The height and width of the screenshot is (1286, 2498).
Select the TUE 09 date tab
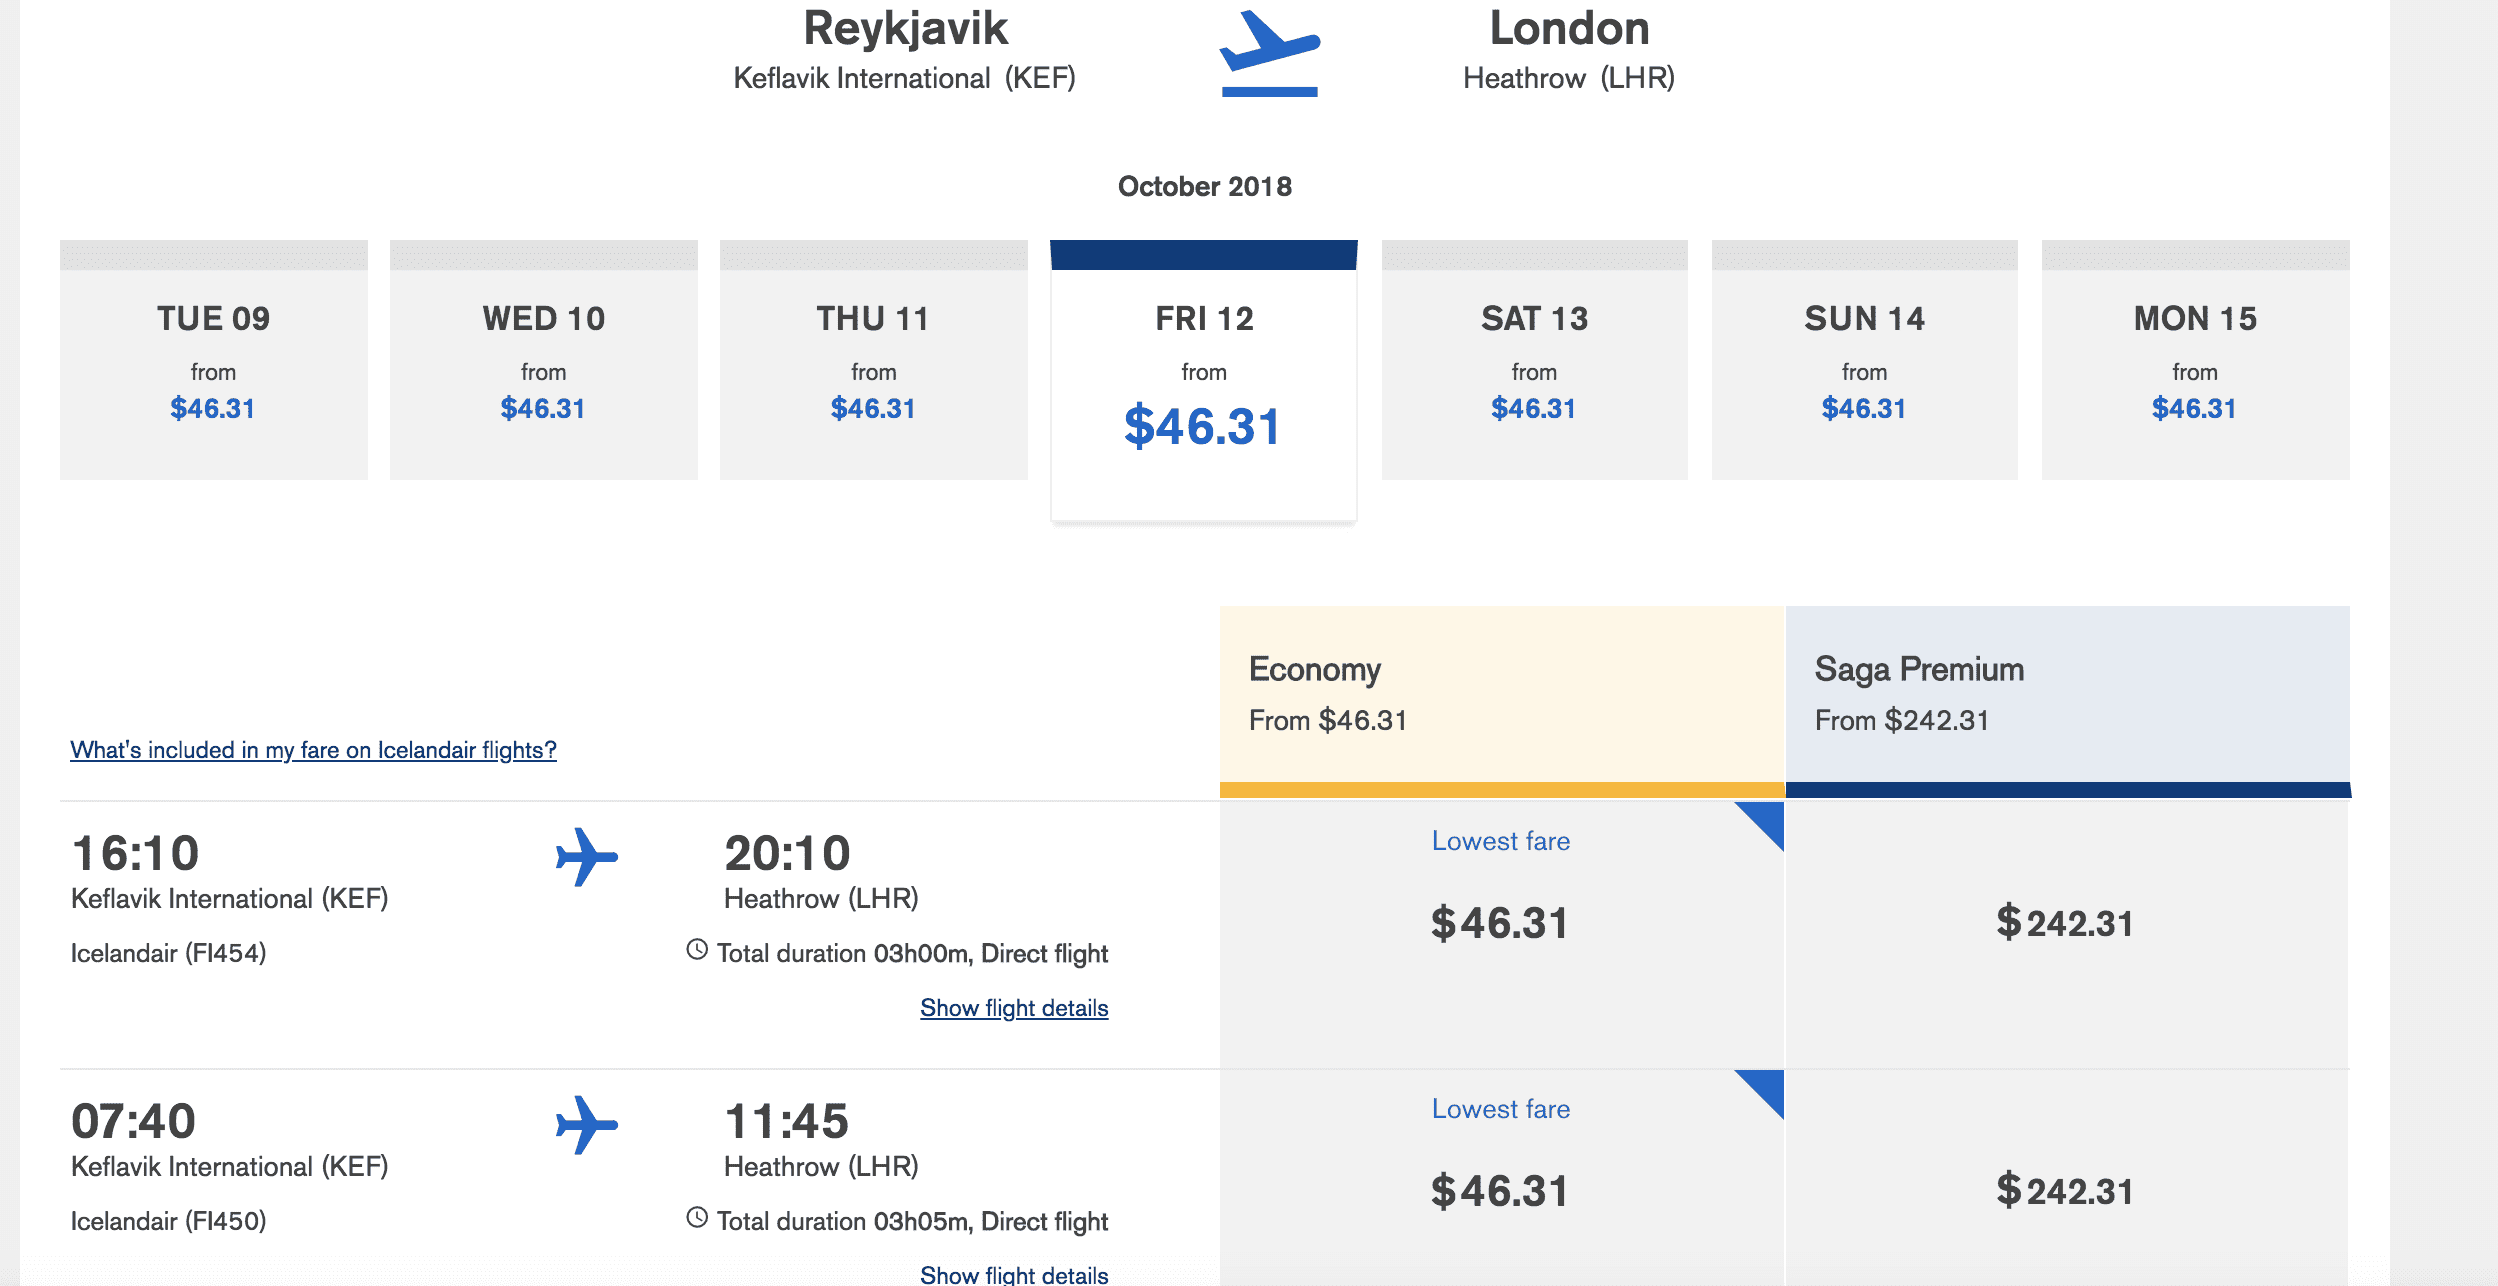213,360
